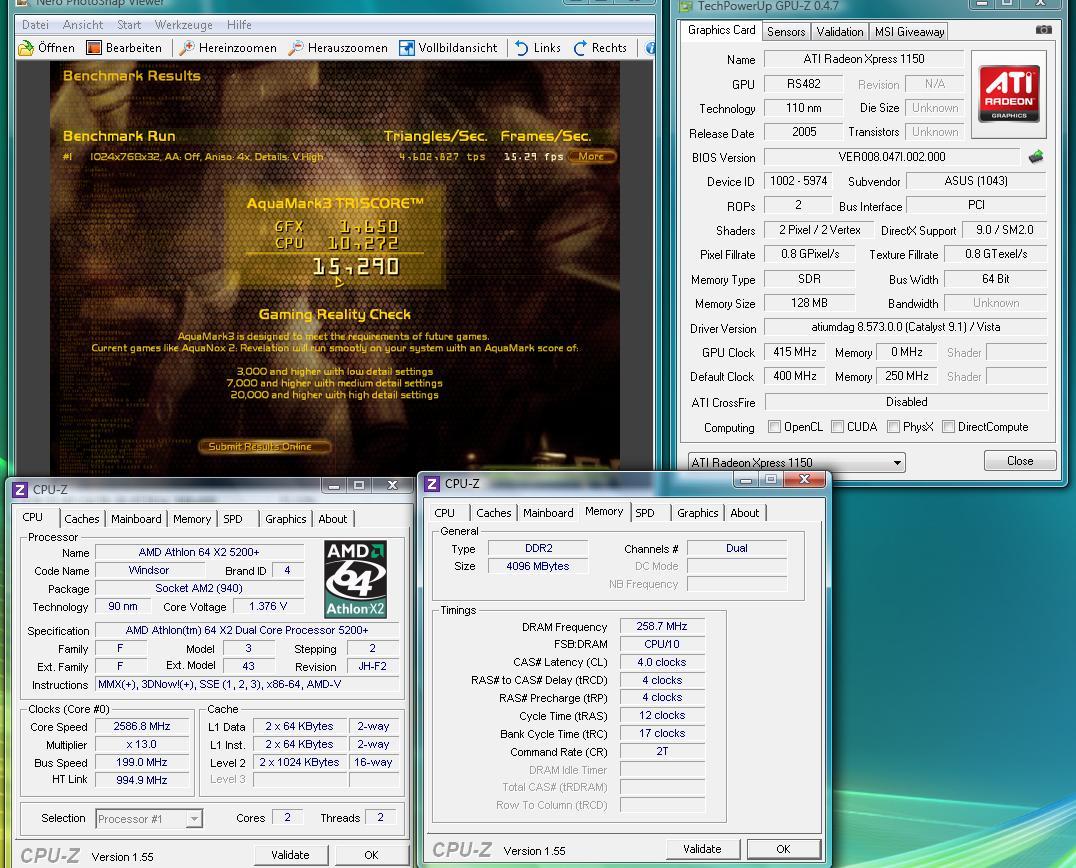The width and height of the screenshot is (1076, 868).
Task: Enable the OpenCL checkbox
Action: tap(774, 427)
